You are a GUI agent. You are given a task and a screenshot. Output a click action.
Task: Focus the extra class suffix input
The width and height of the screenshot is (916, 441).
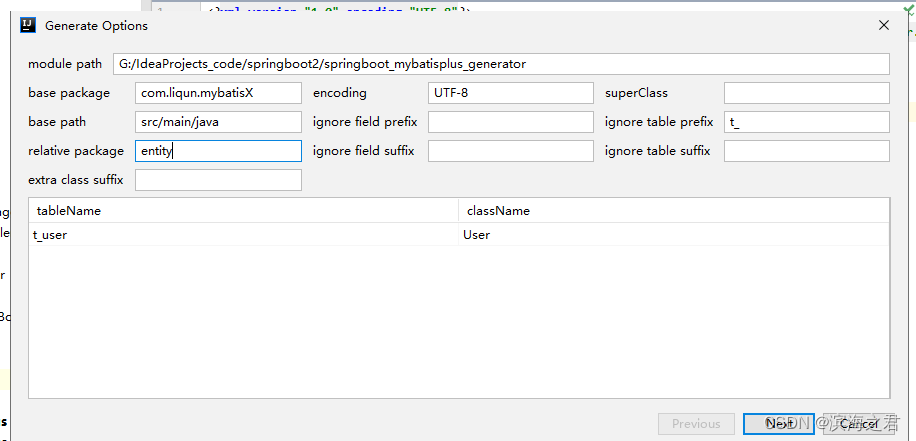click(x=218, y=180)
